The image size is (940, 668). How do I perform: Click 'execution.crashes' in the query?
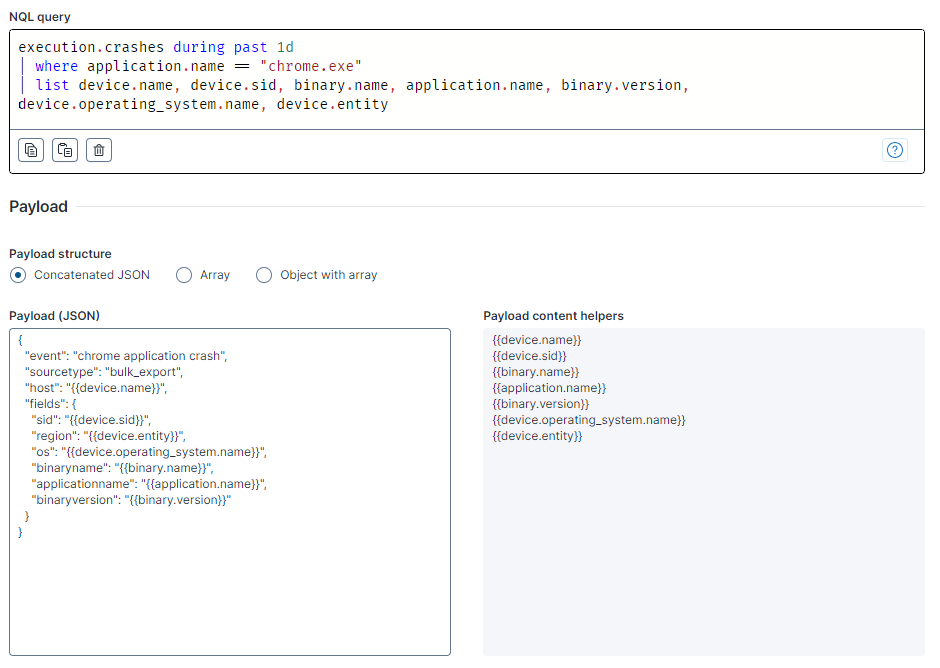tap(91, 47)
